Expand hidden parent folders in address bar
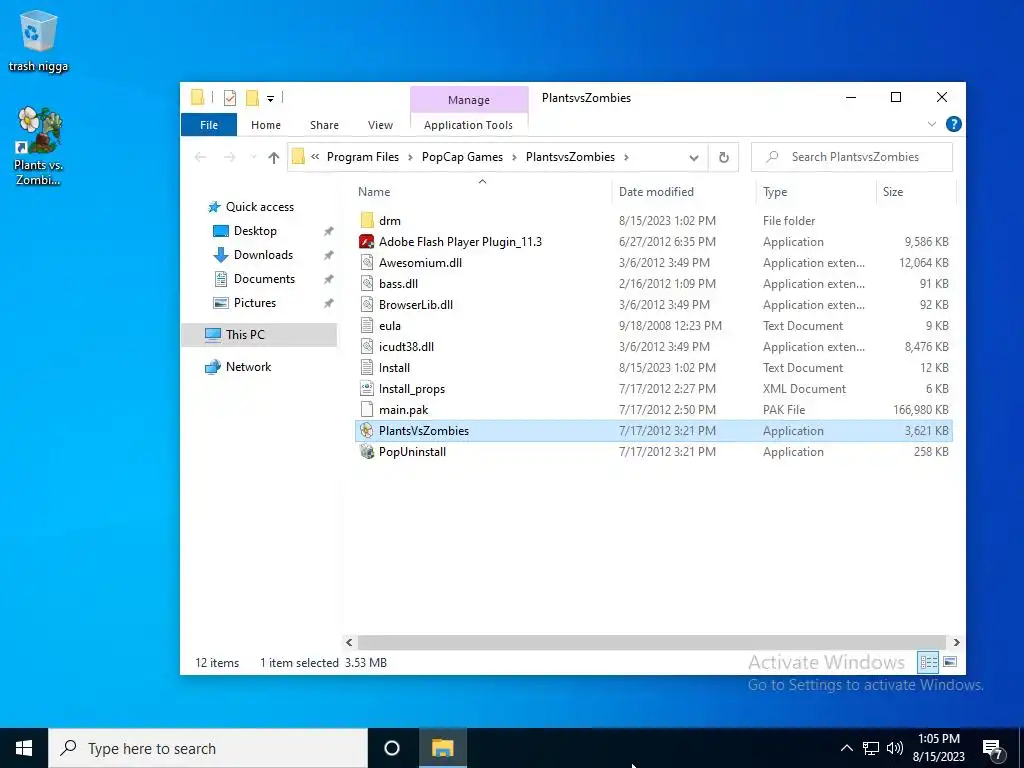 coord(315,157)
